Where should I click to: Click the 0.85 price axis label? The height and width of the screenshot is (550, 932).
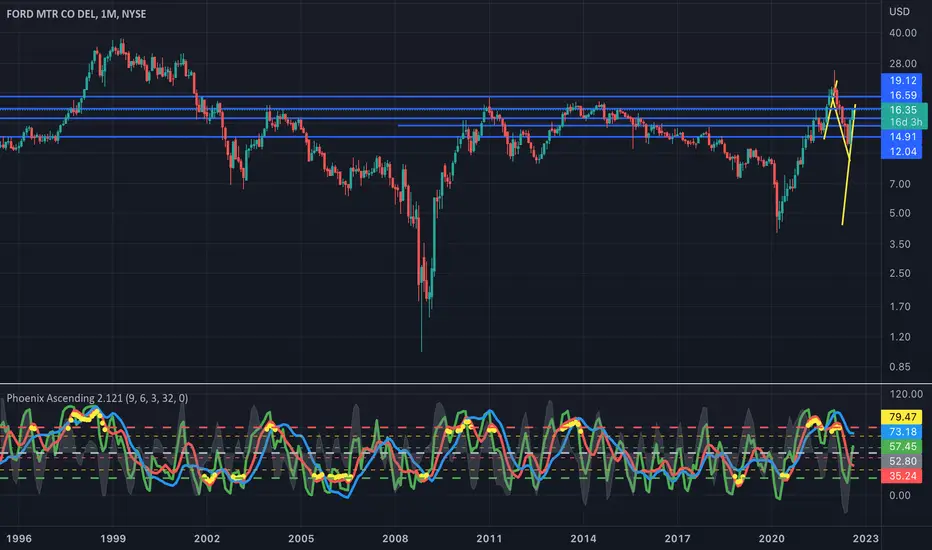900,367
